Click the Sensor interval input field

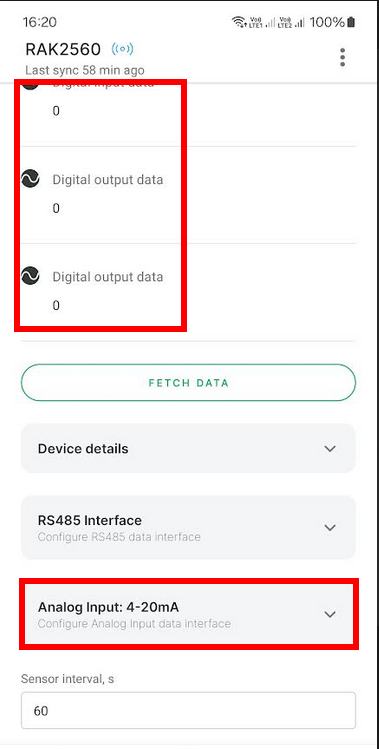[188, 710]
